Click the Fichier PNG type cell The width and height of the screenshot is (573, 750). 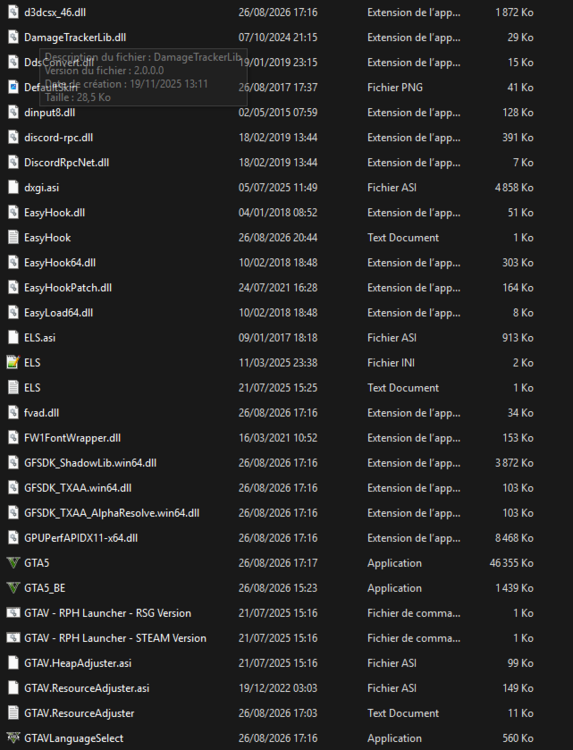pyautogui.click(x=395, y=88)
